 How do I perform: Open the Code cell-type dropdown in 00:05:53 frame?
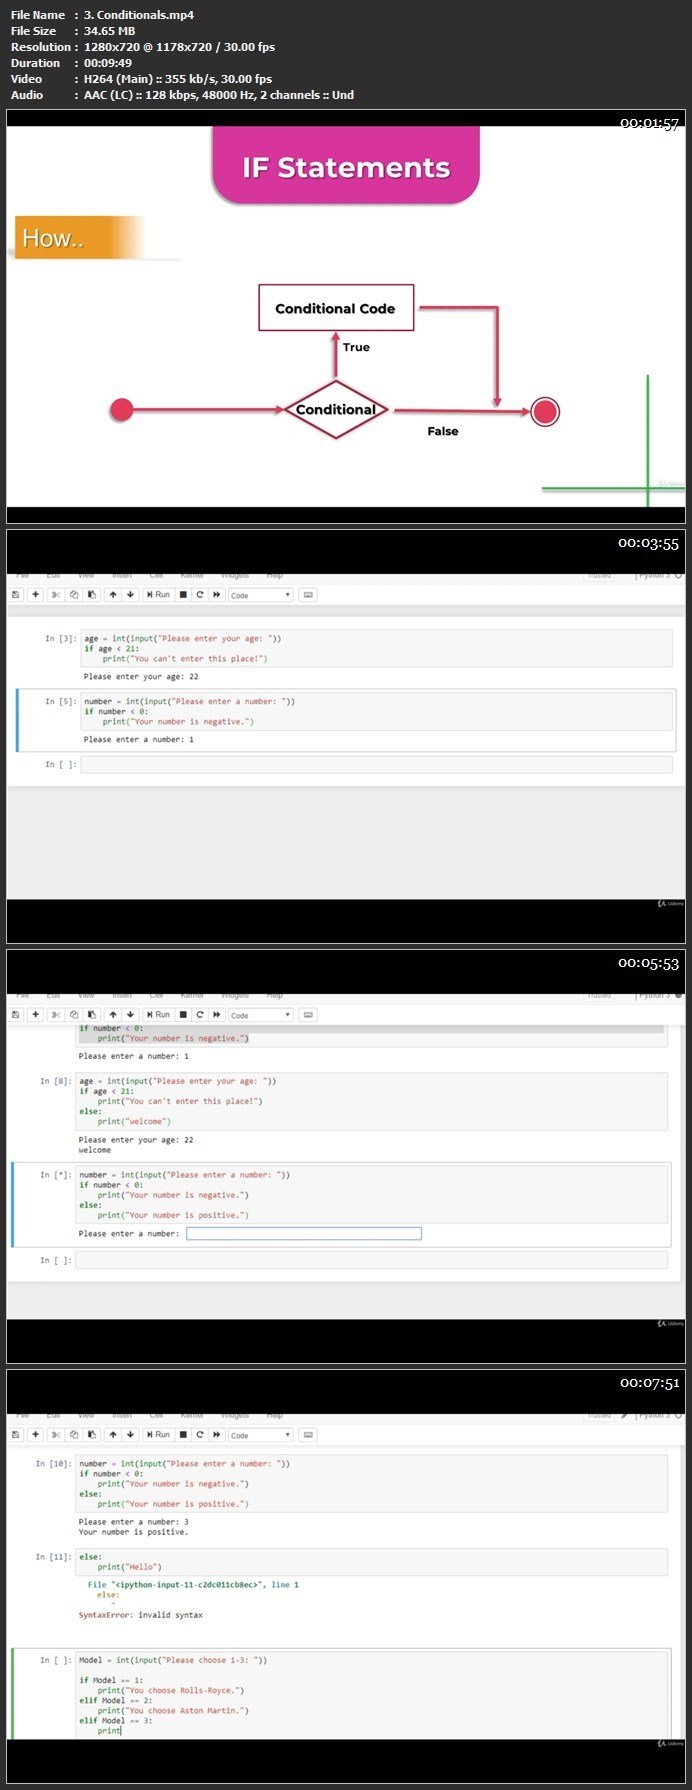point(260,1015)
